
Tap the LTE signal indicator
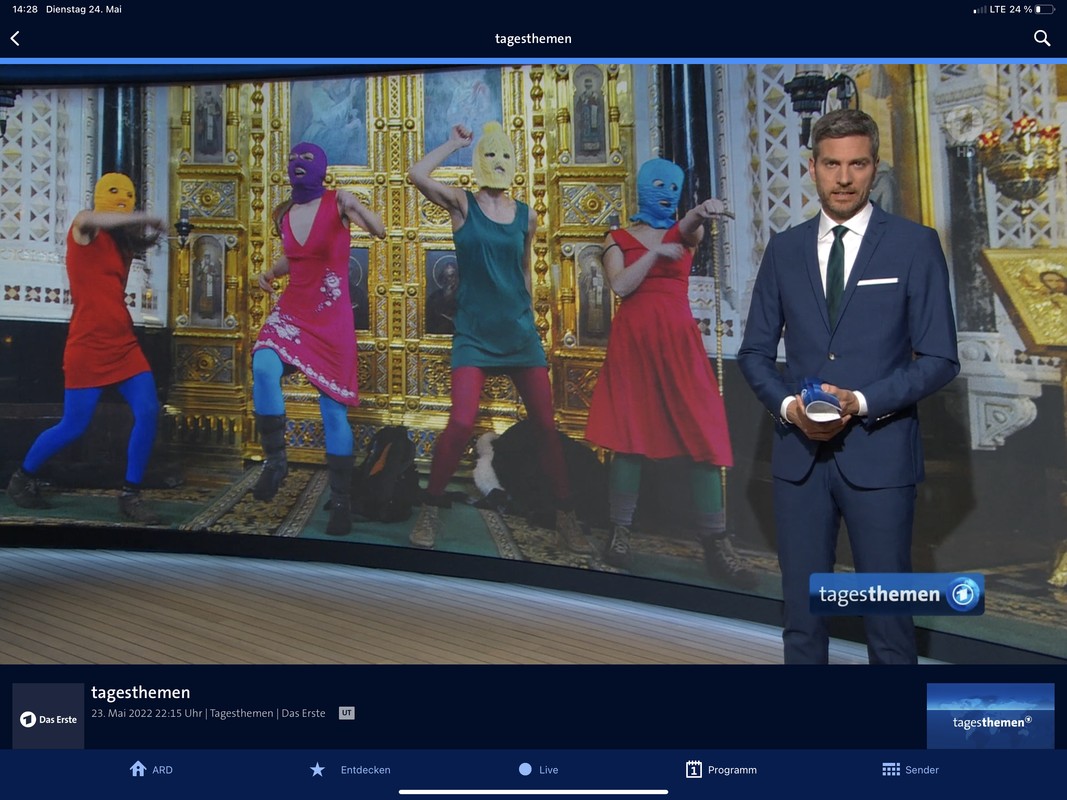coord(989,10)
